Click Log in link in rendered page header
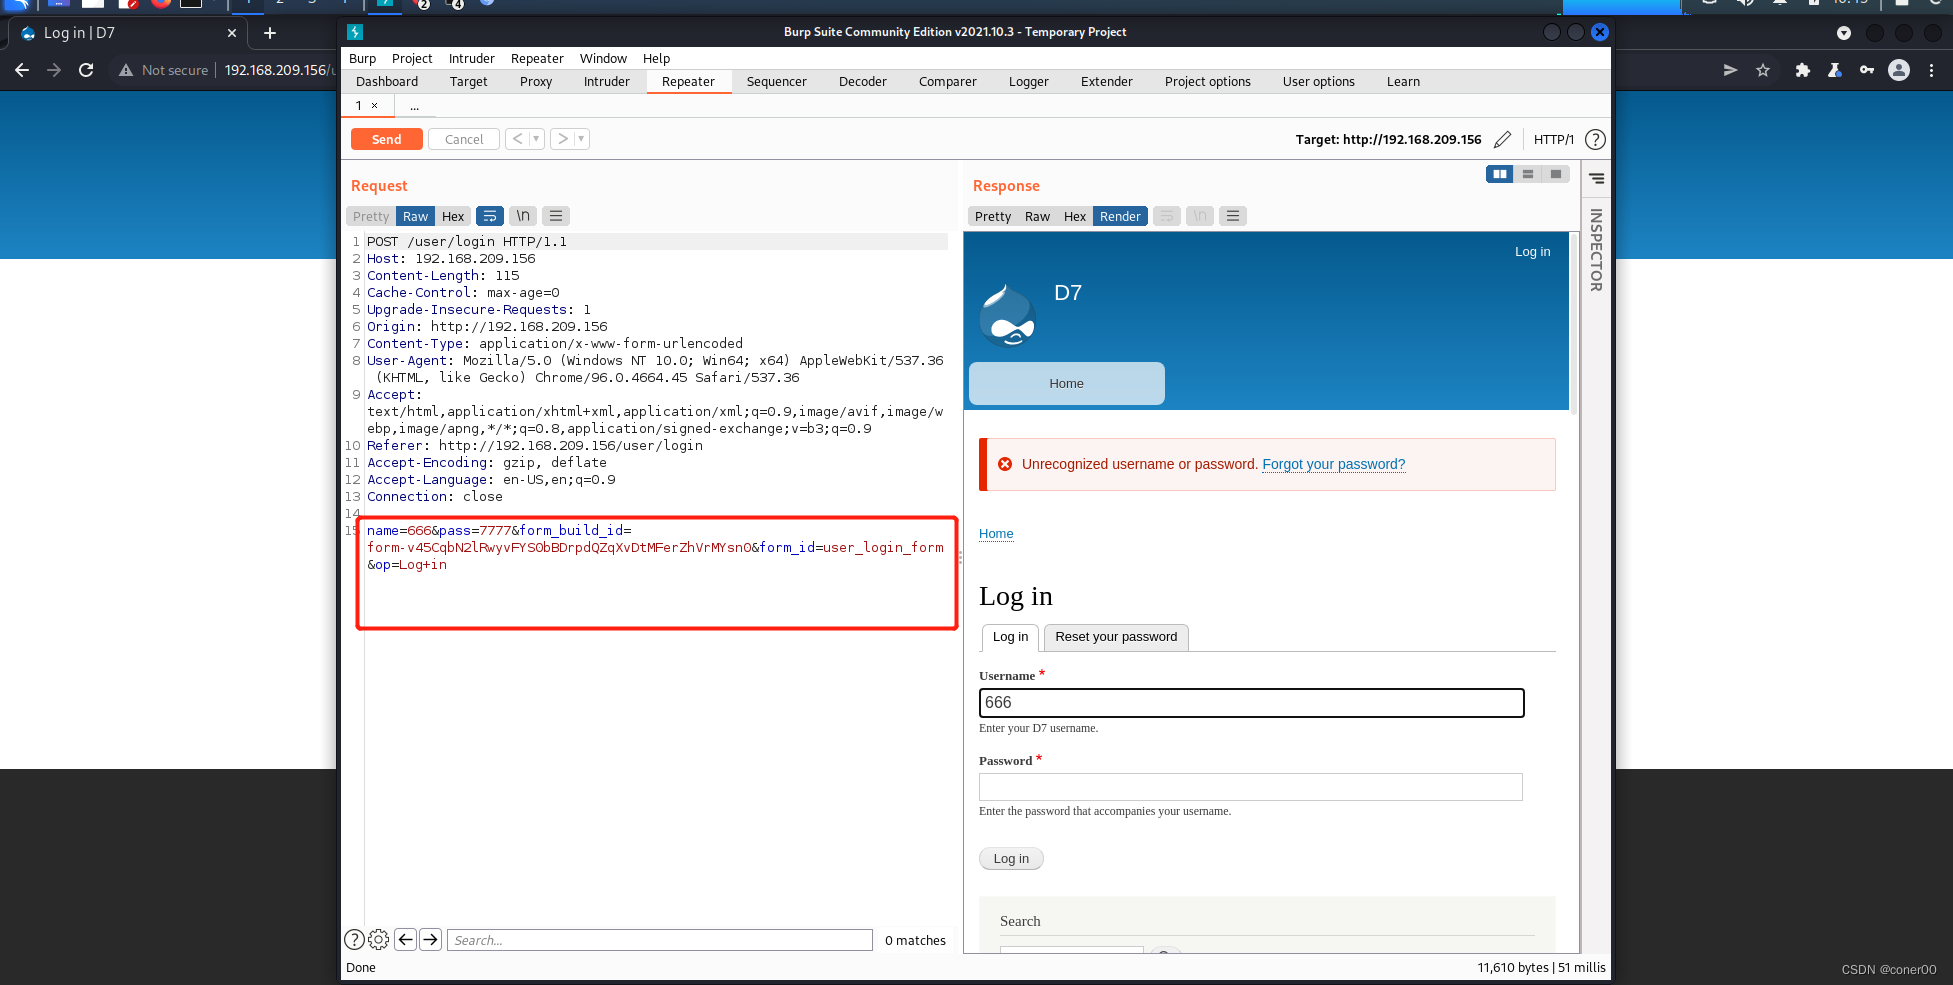 [x=1532, y=251]
